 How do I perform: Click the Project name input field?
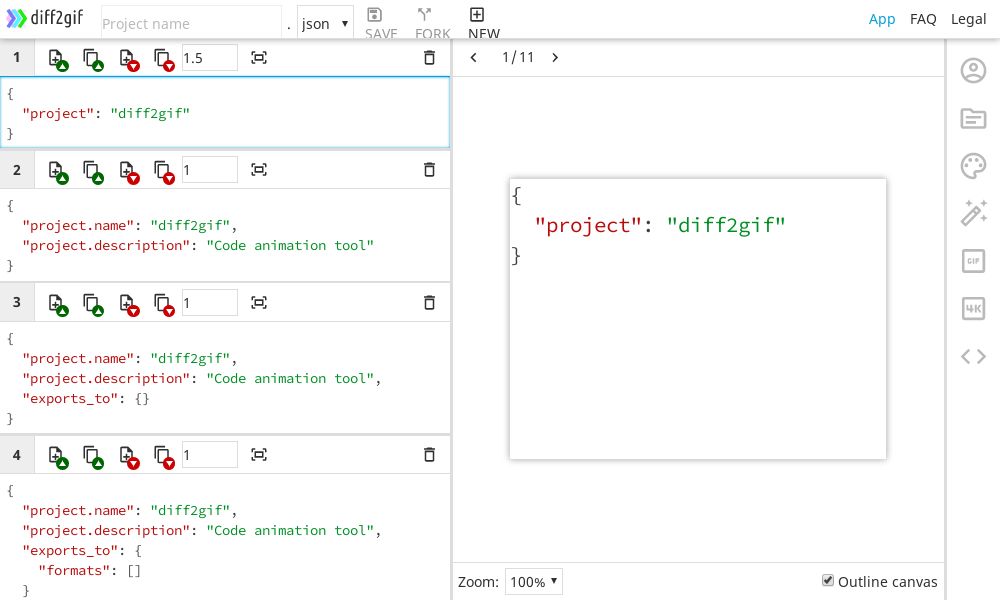[190, 23]
